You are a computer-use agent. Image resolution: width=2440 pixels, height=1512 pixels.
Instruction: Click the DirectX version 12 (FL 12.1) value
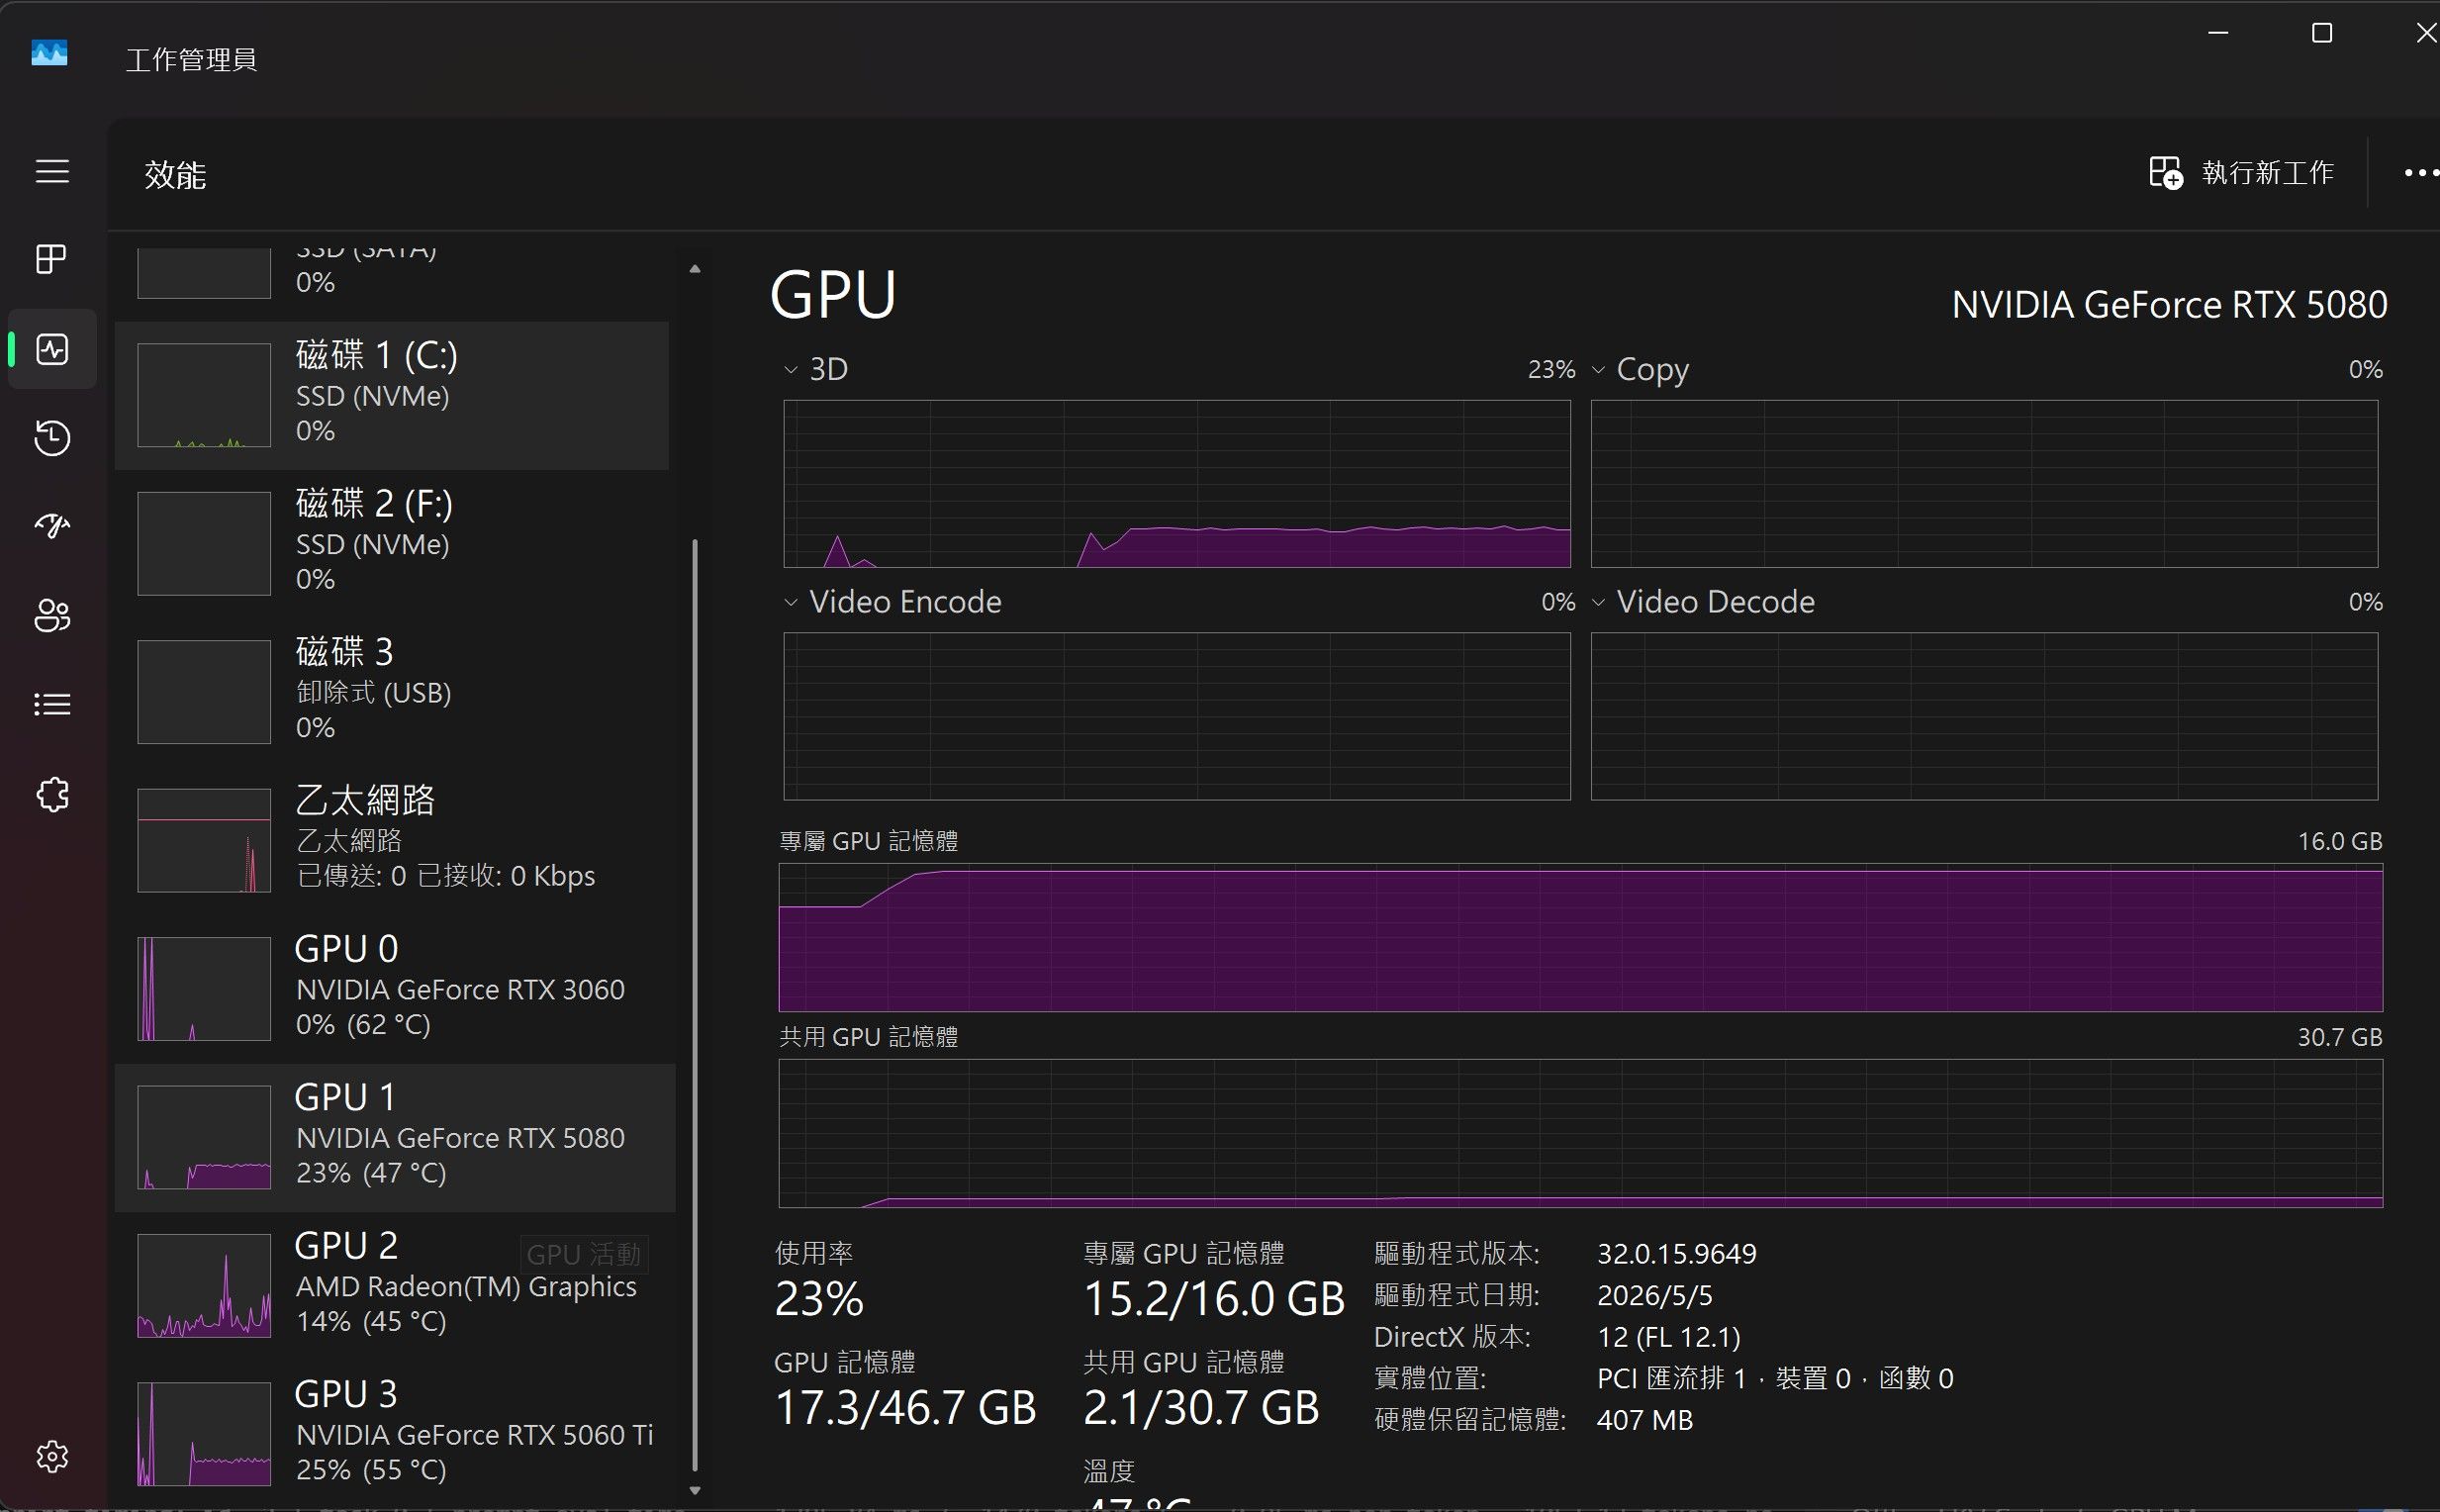tap(1669, 1337)
